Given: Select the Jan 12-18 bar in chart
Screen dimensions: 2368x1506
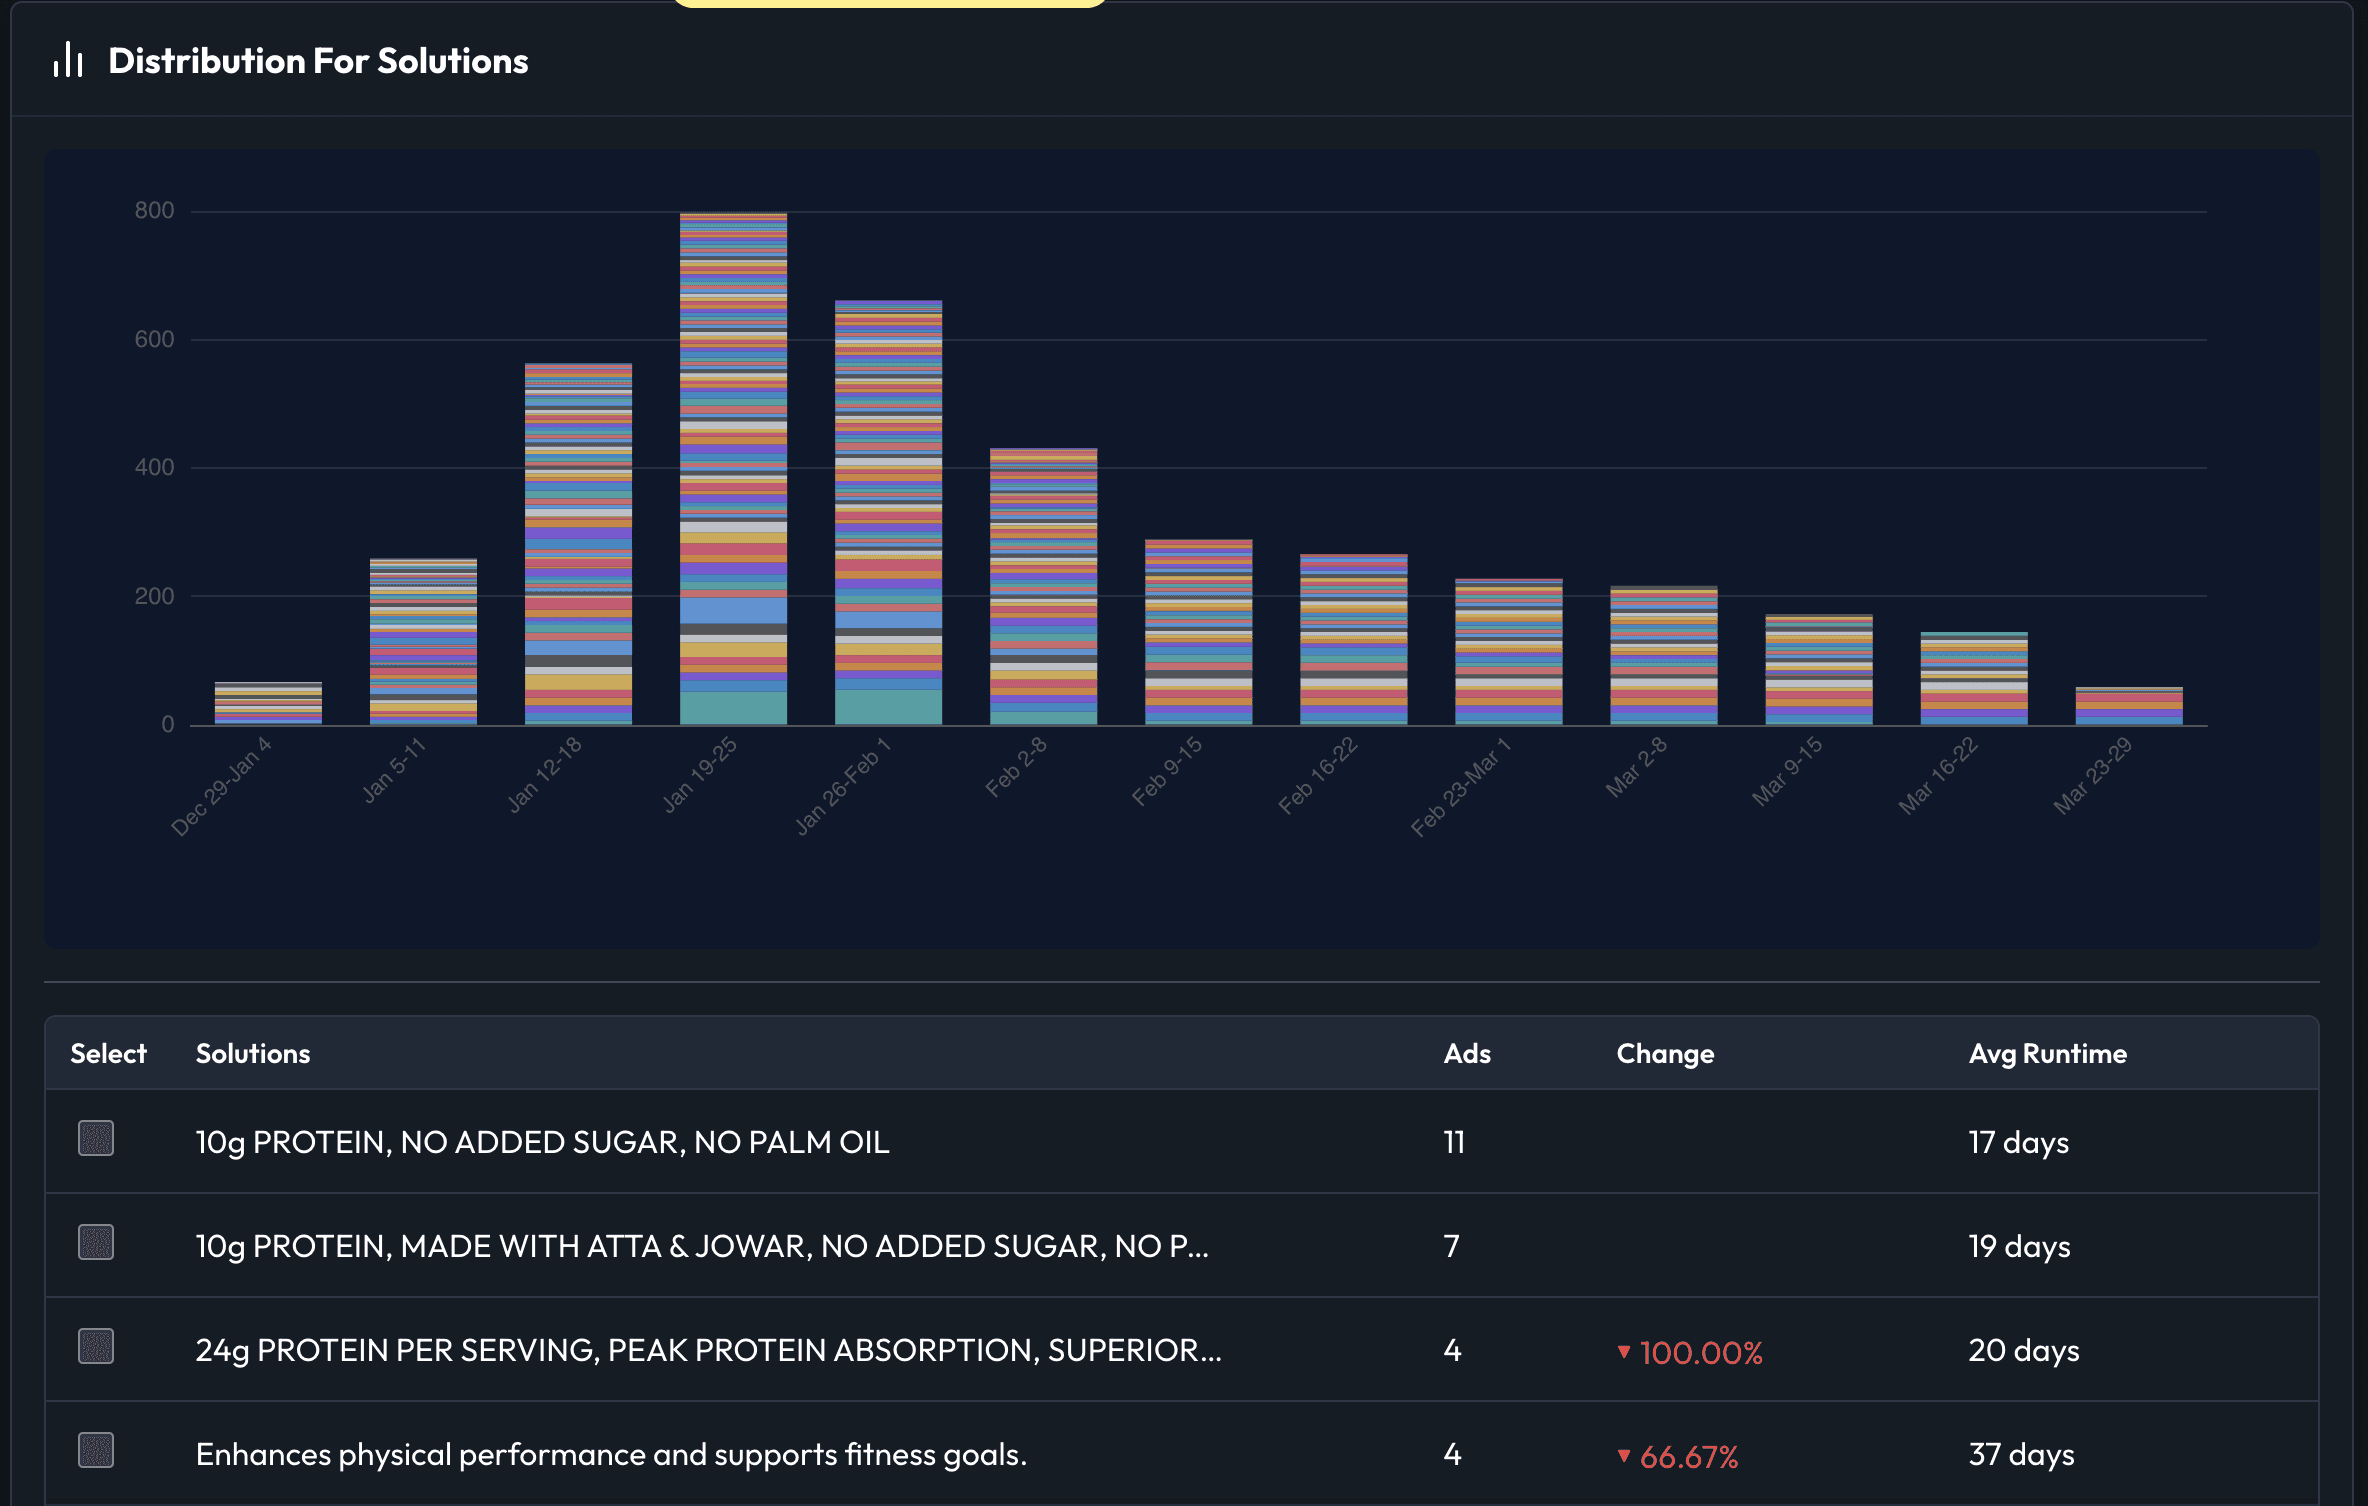Looking at the screenshot, I should point(578,545).
